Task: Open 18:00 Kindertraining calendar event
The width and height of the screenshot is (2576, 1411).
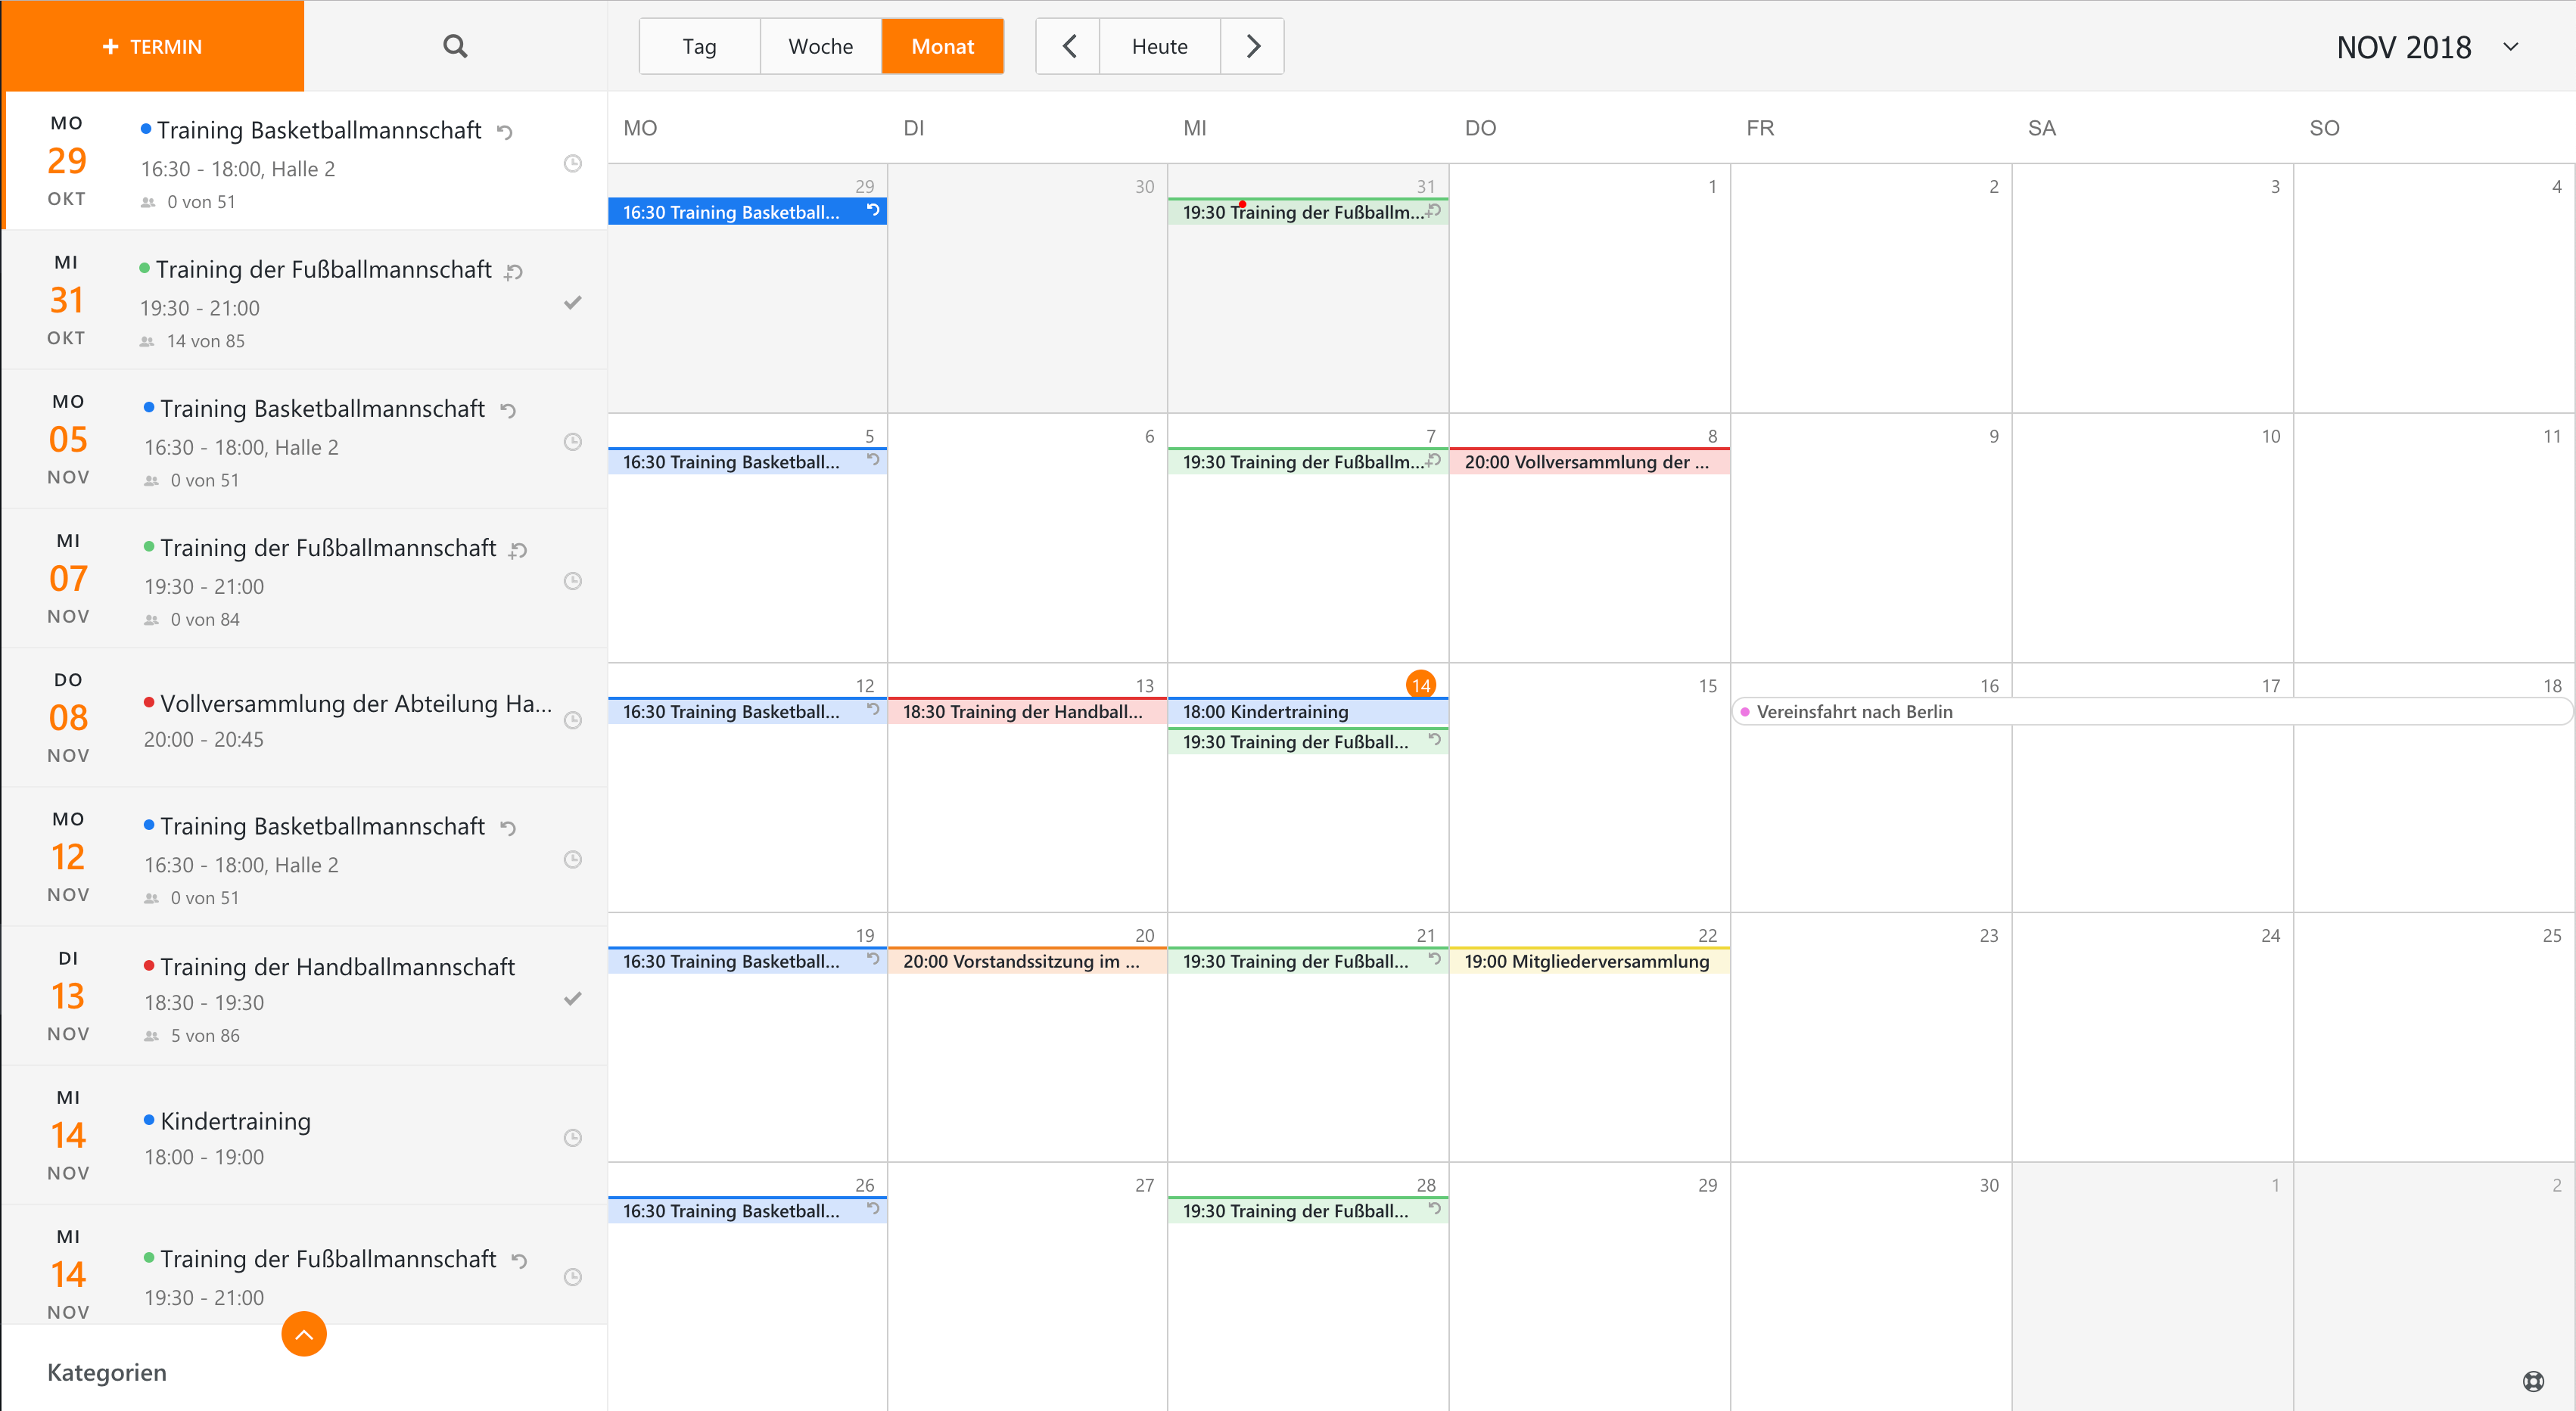Action: [x=1308, y=711]
